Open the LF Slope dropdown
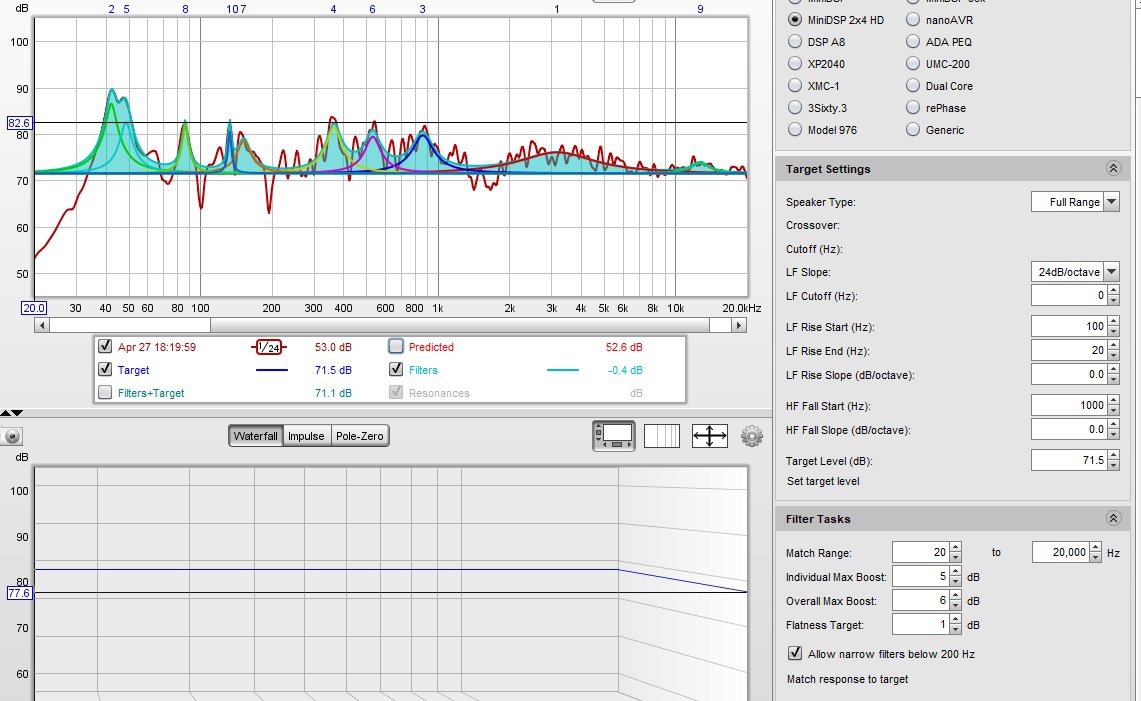This screenshot has width=1141, height=701. 1074,272
